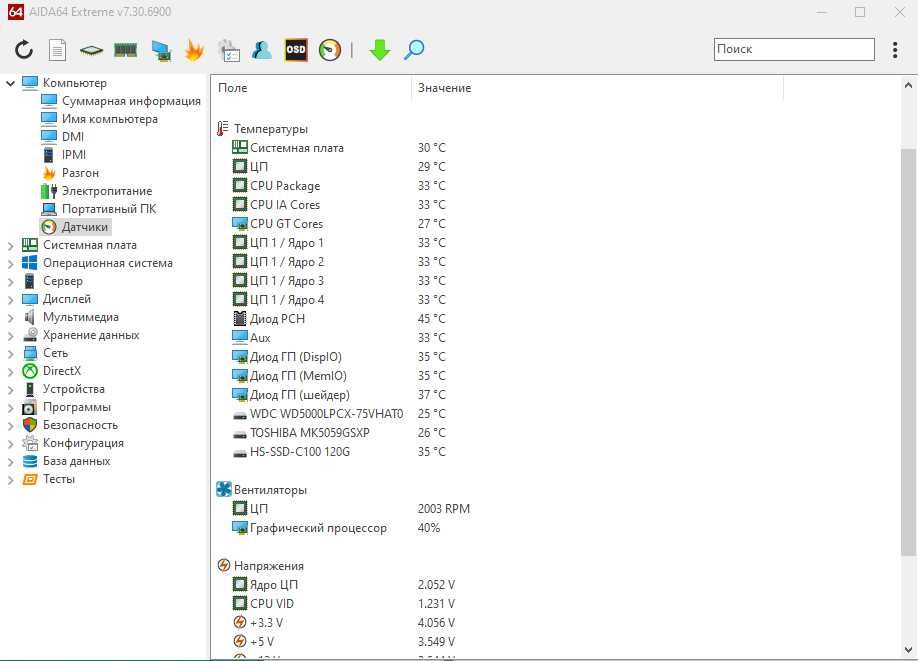
Task: Expand the Дисплей tree node
Action: [10, 300]
